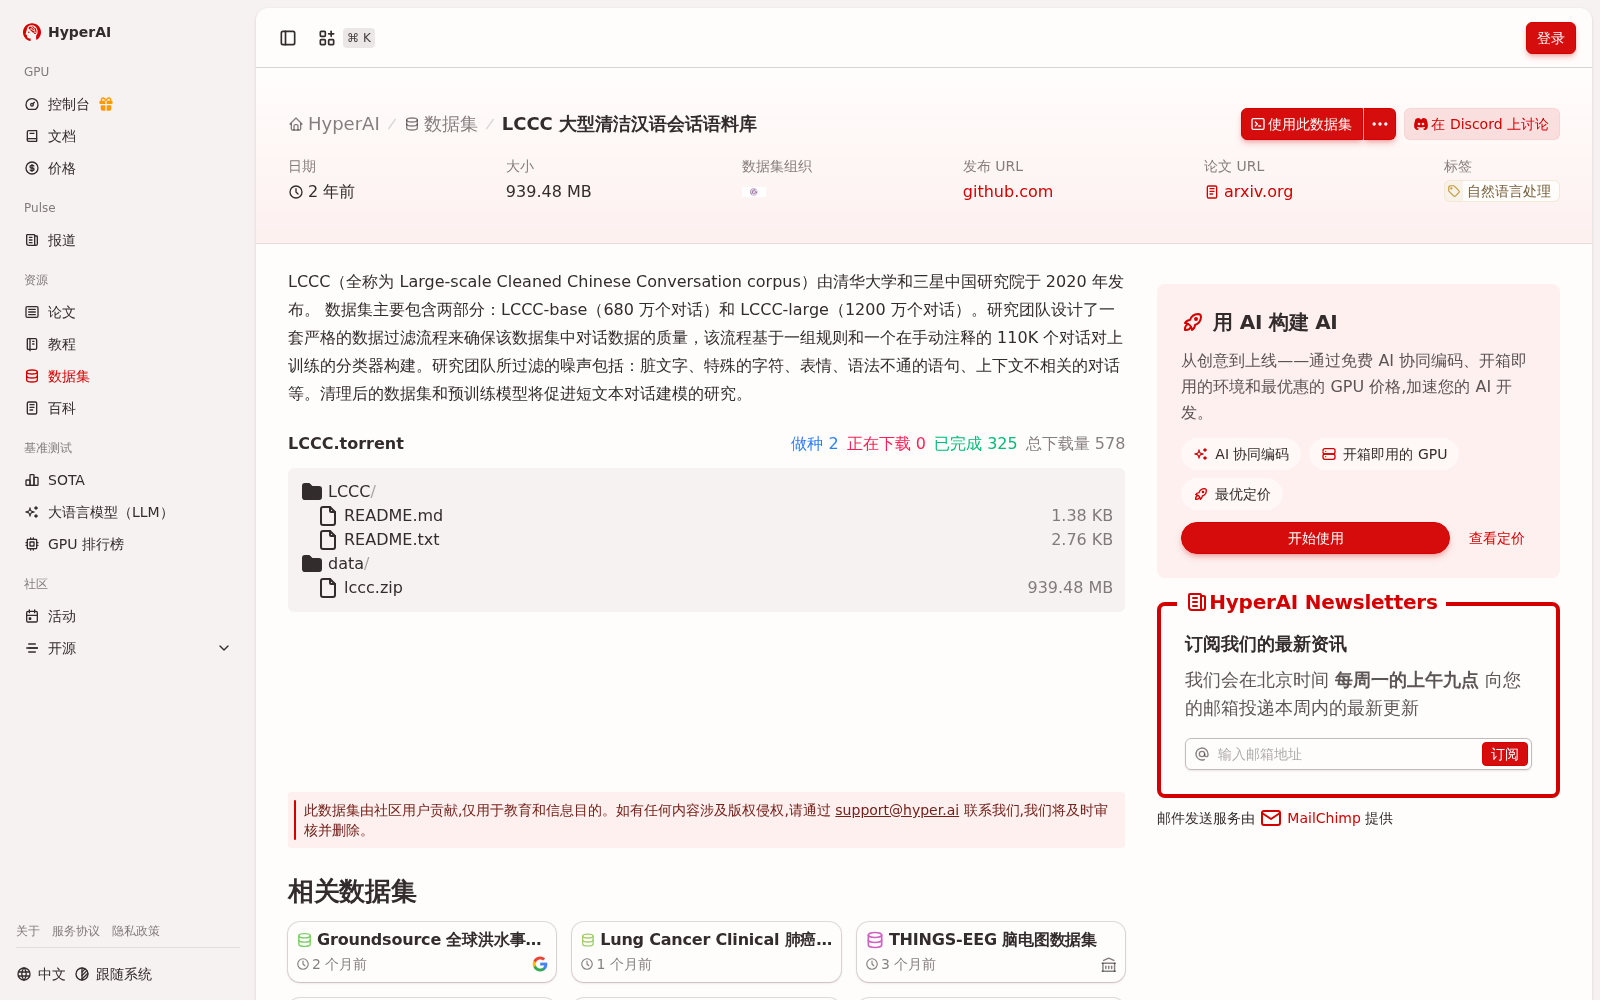This screenshot has height=1000, width=1600.
Task: Click the rocket icon beside 用 AI 构建 AI
Action: [1192, 322]
